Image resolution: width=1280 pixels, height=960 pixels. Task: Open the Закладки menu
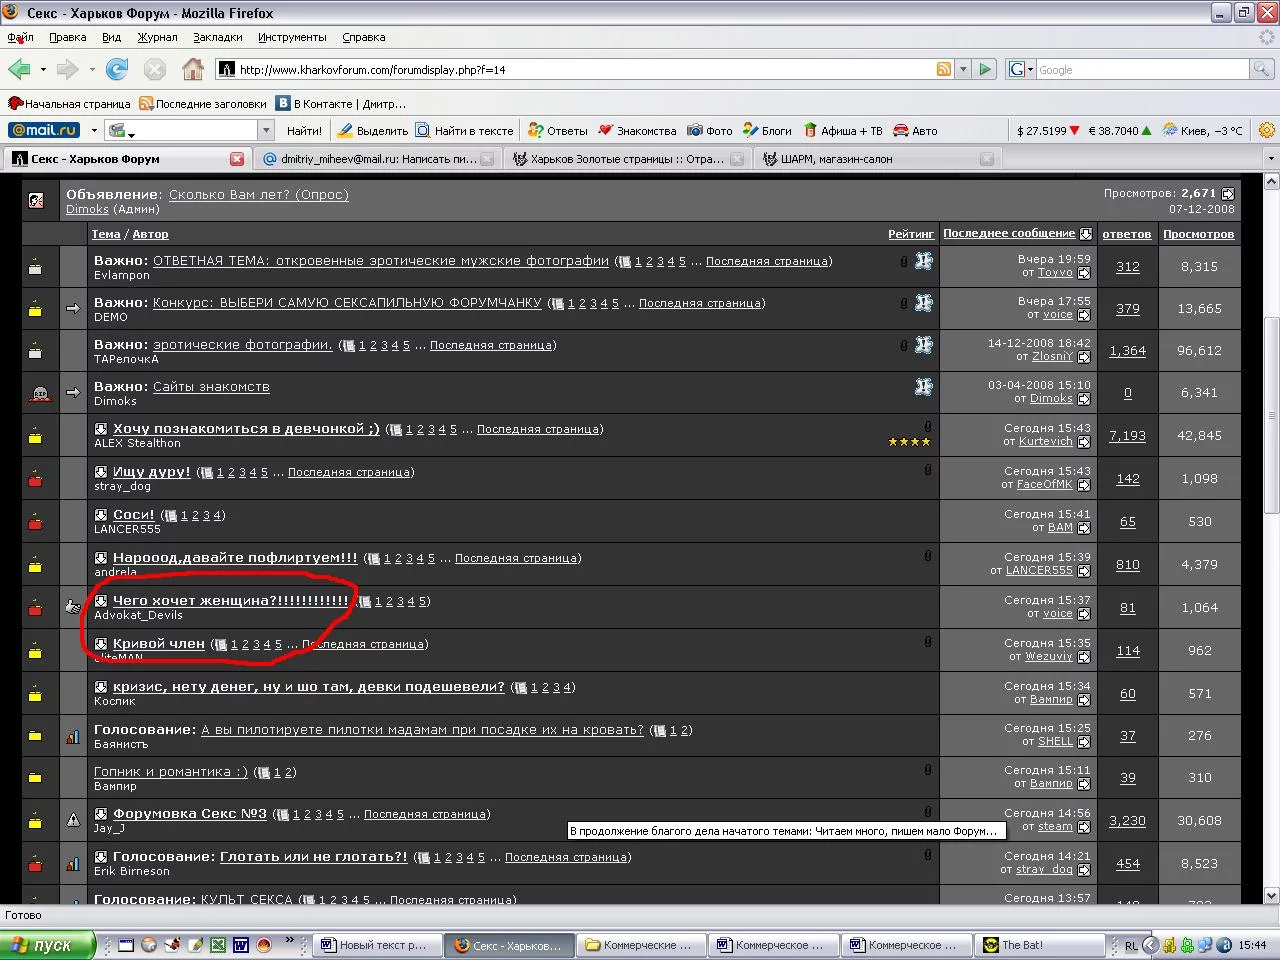click(218, 37)
